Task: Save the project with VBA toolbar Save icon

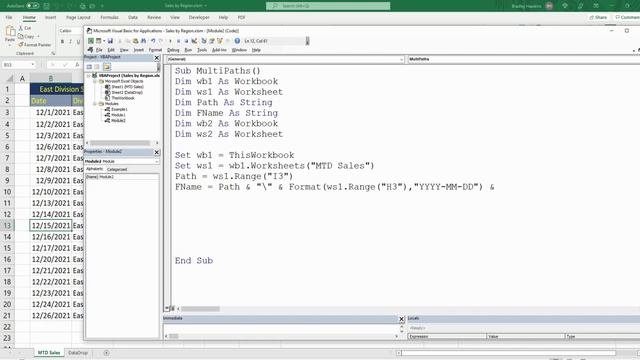Action: pos(110,41)
